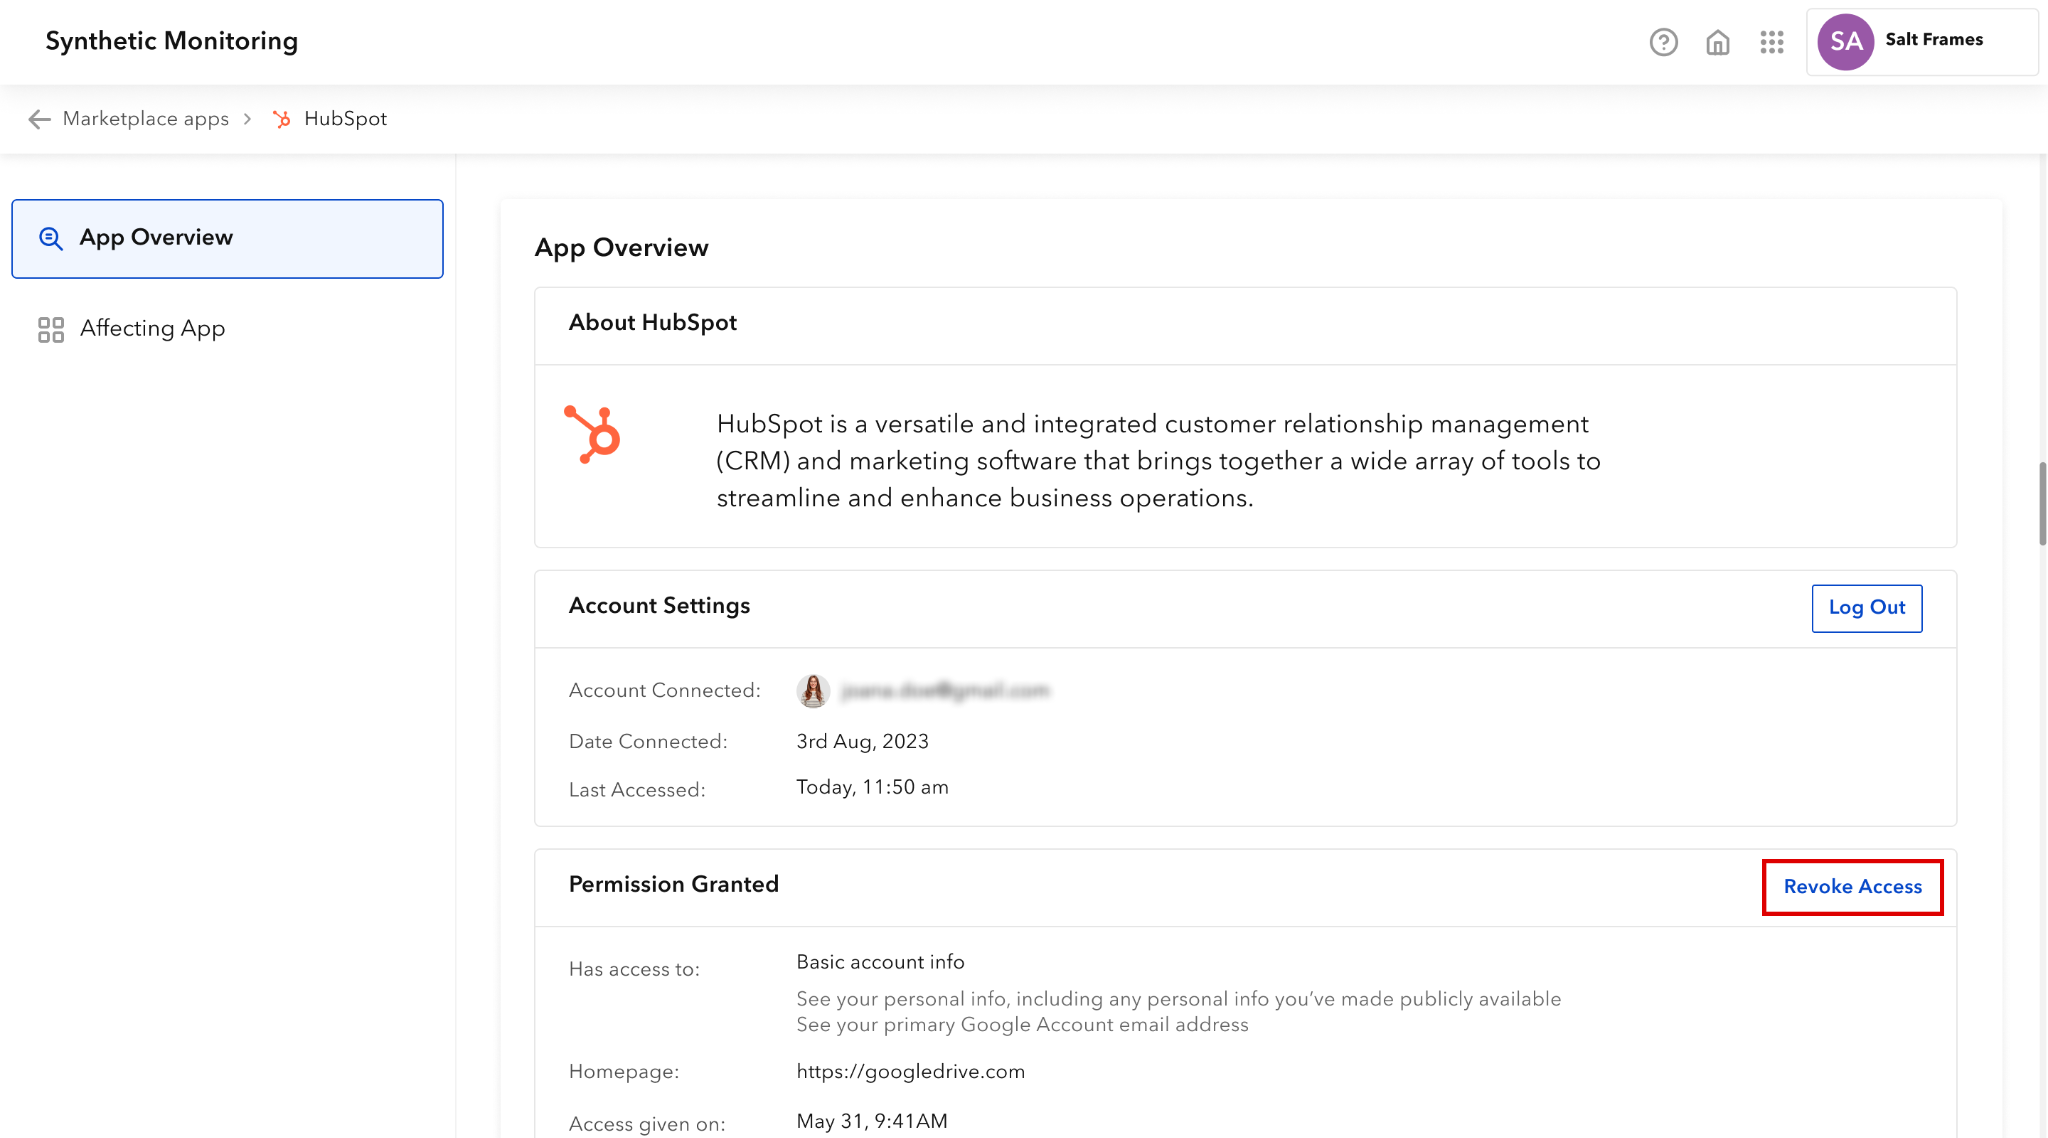Select the App Overview sidebar tab
The width and height of the screenshot is (2048, 1138).
click(x=227, y=238)
